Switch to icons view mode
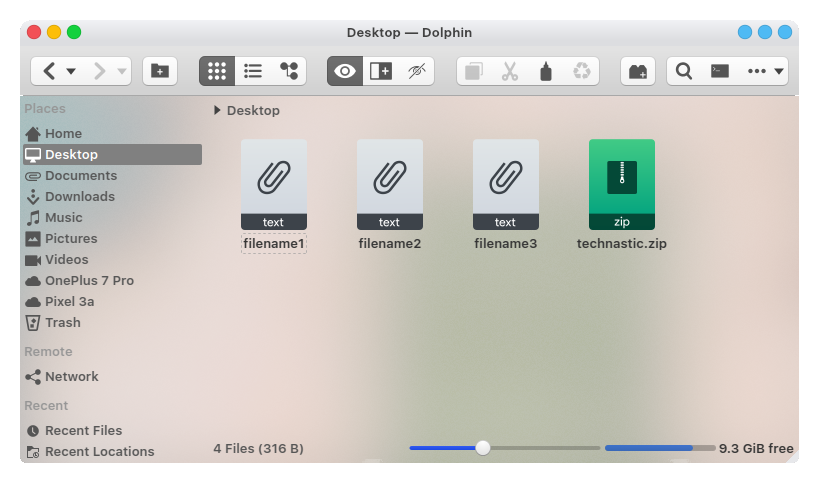 [x=217, y=71]
